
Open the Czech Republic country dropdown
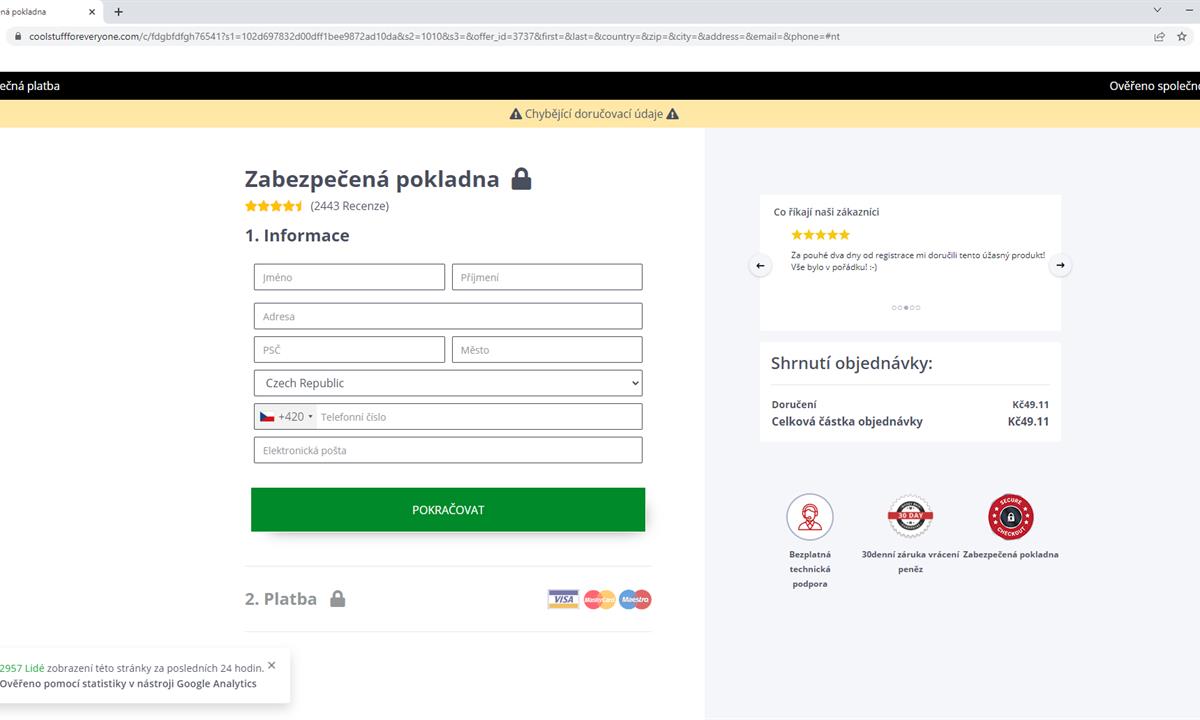coord(448,383)
